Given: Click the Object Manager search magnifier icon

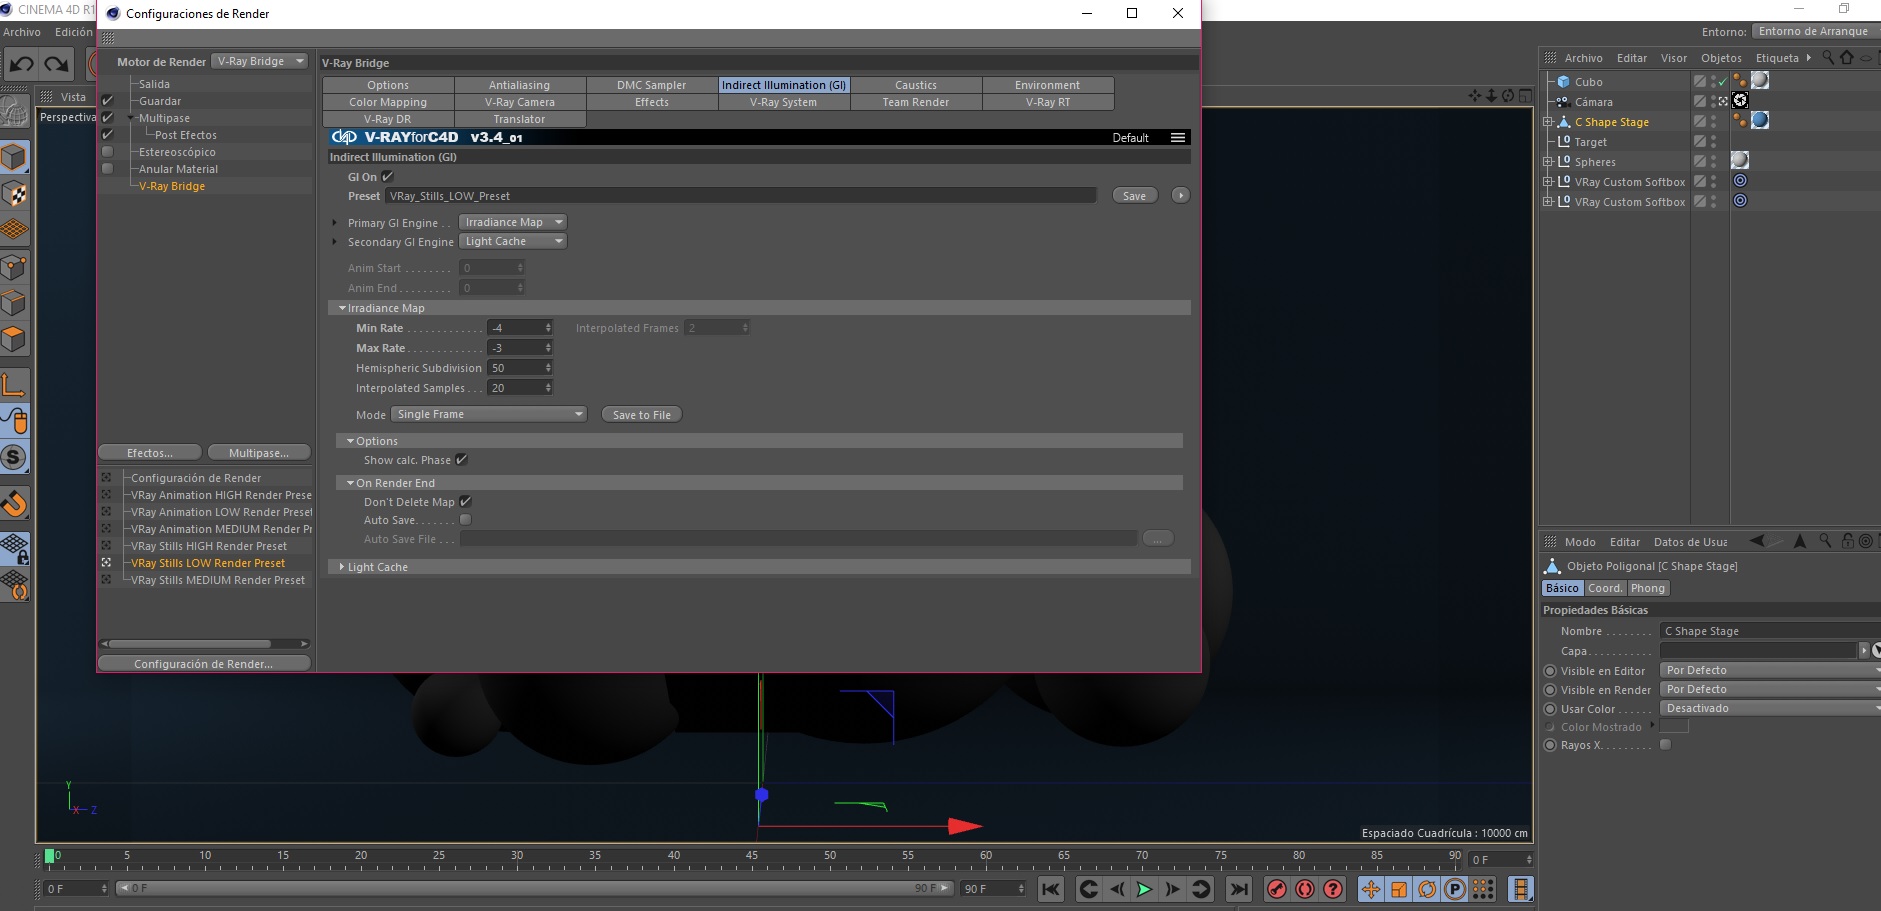Looking at the screenshot, I should click(x=1828, y=58).
